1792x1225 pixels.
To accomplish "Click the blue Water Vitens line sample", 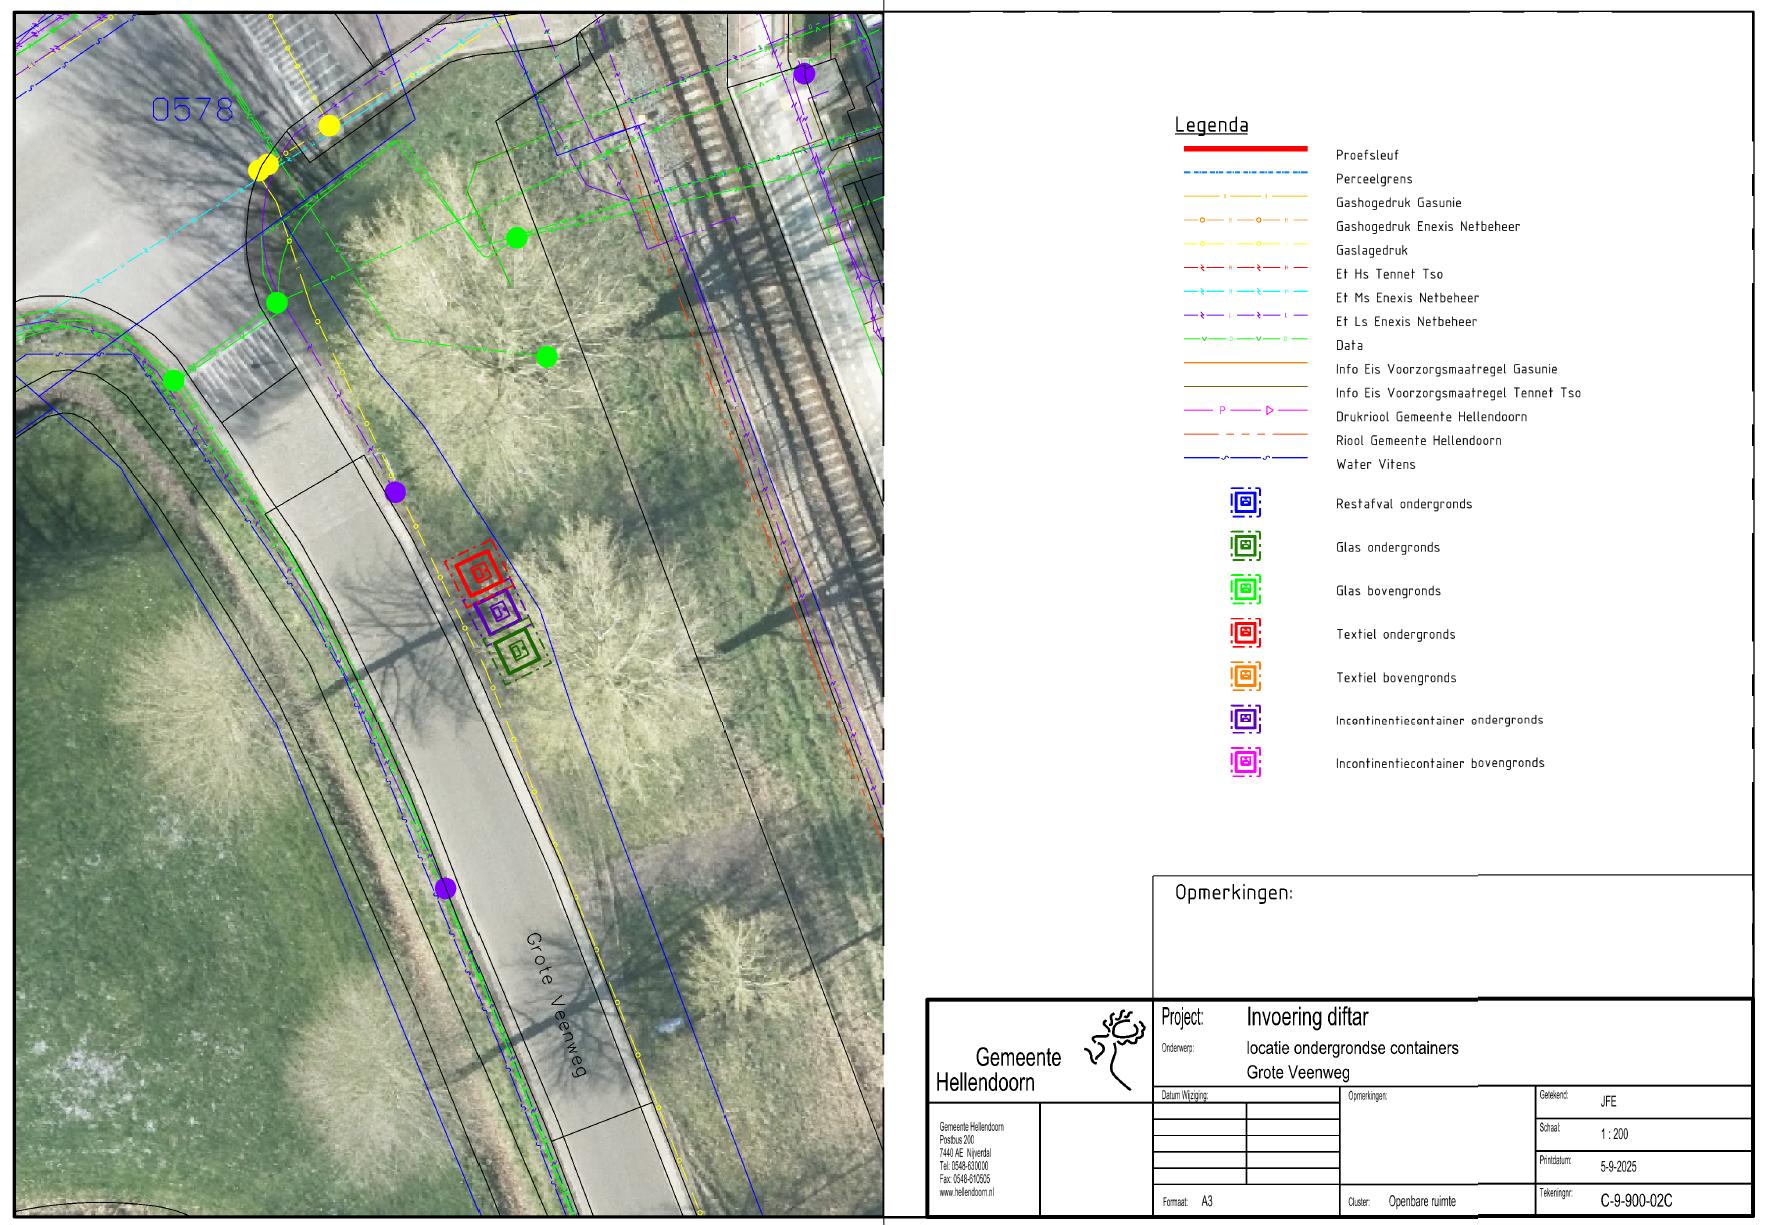I will (1245, 459).
